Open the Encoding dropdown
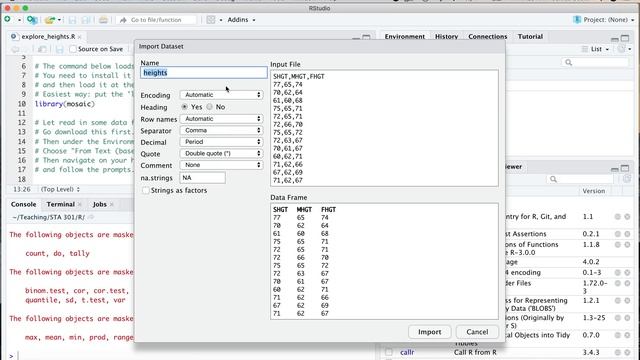 click(222, 95)
